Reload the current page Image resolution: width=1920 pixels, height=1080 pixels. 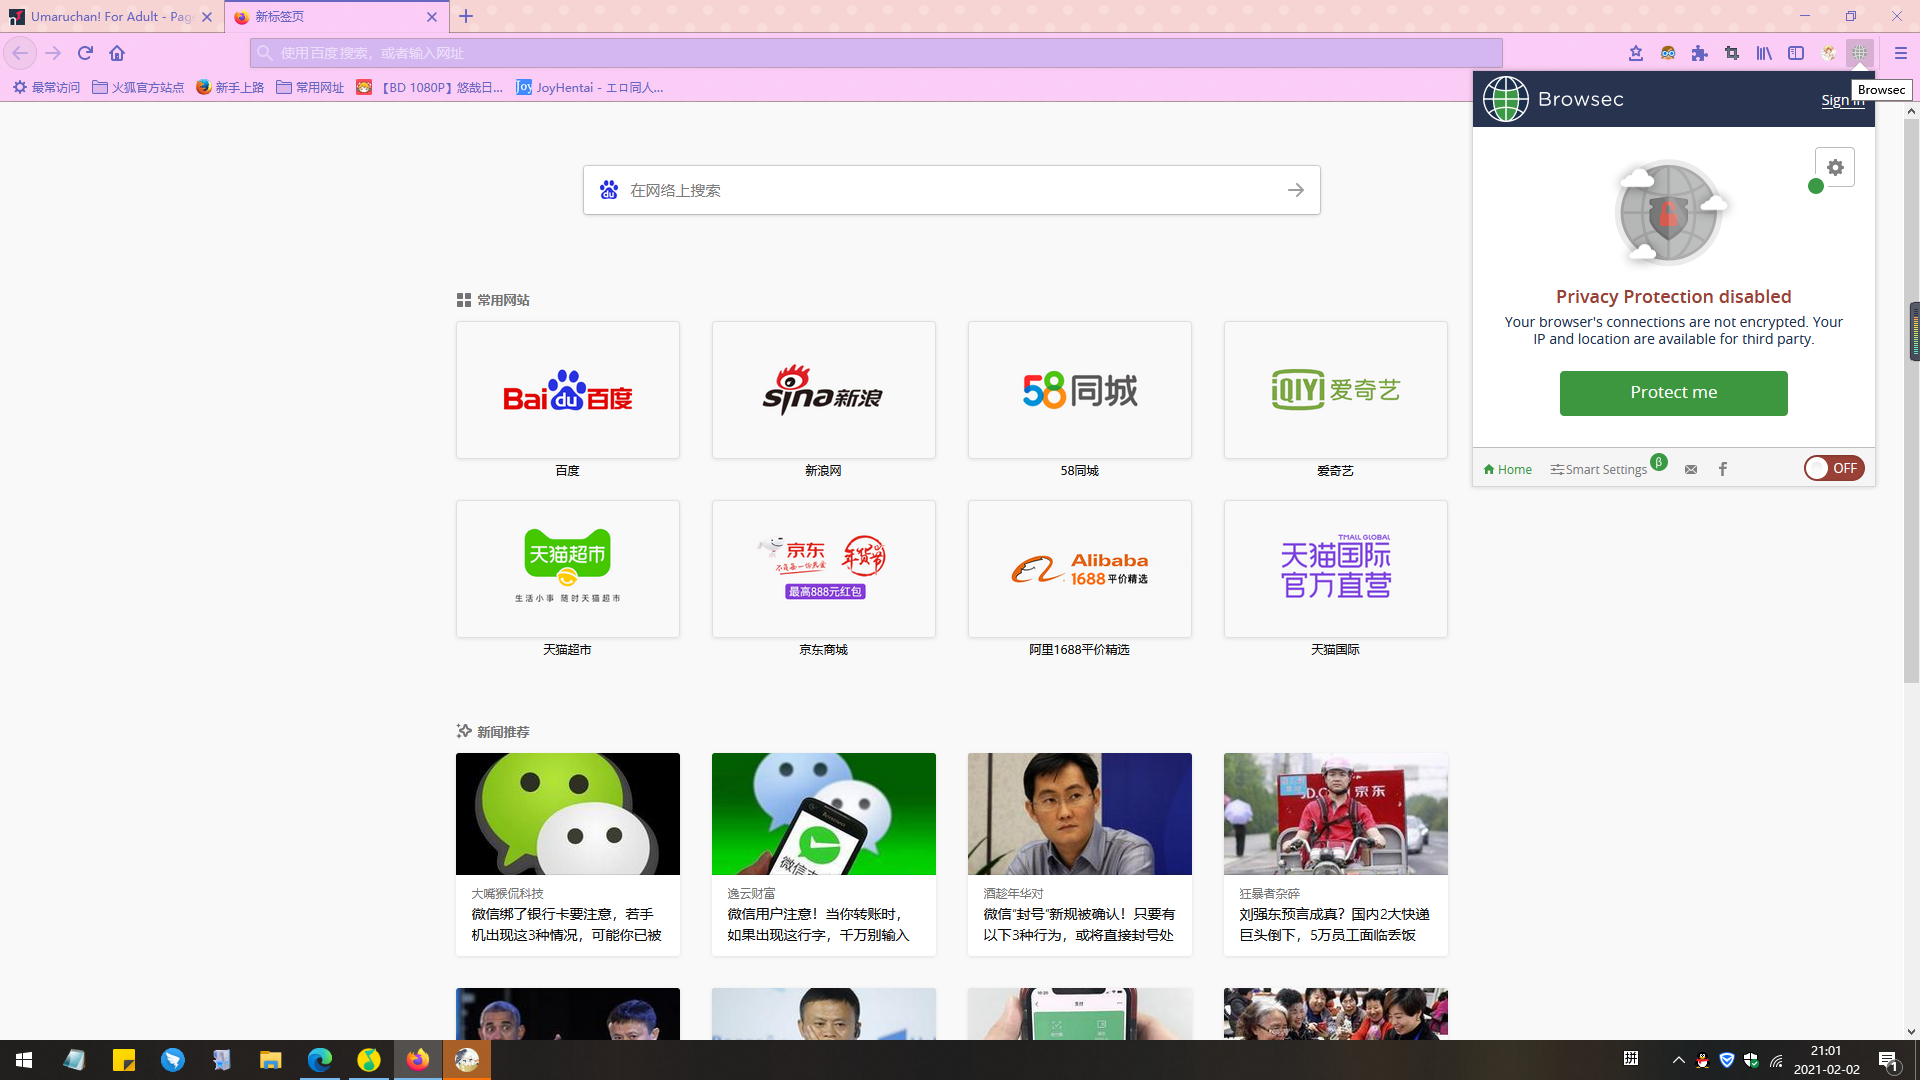pyautogui.click(x=85, y=53)
